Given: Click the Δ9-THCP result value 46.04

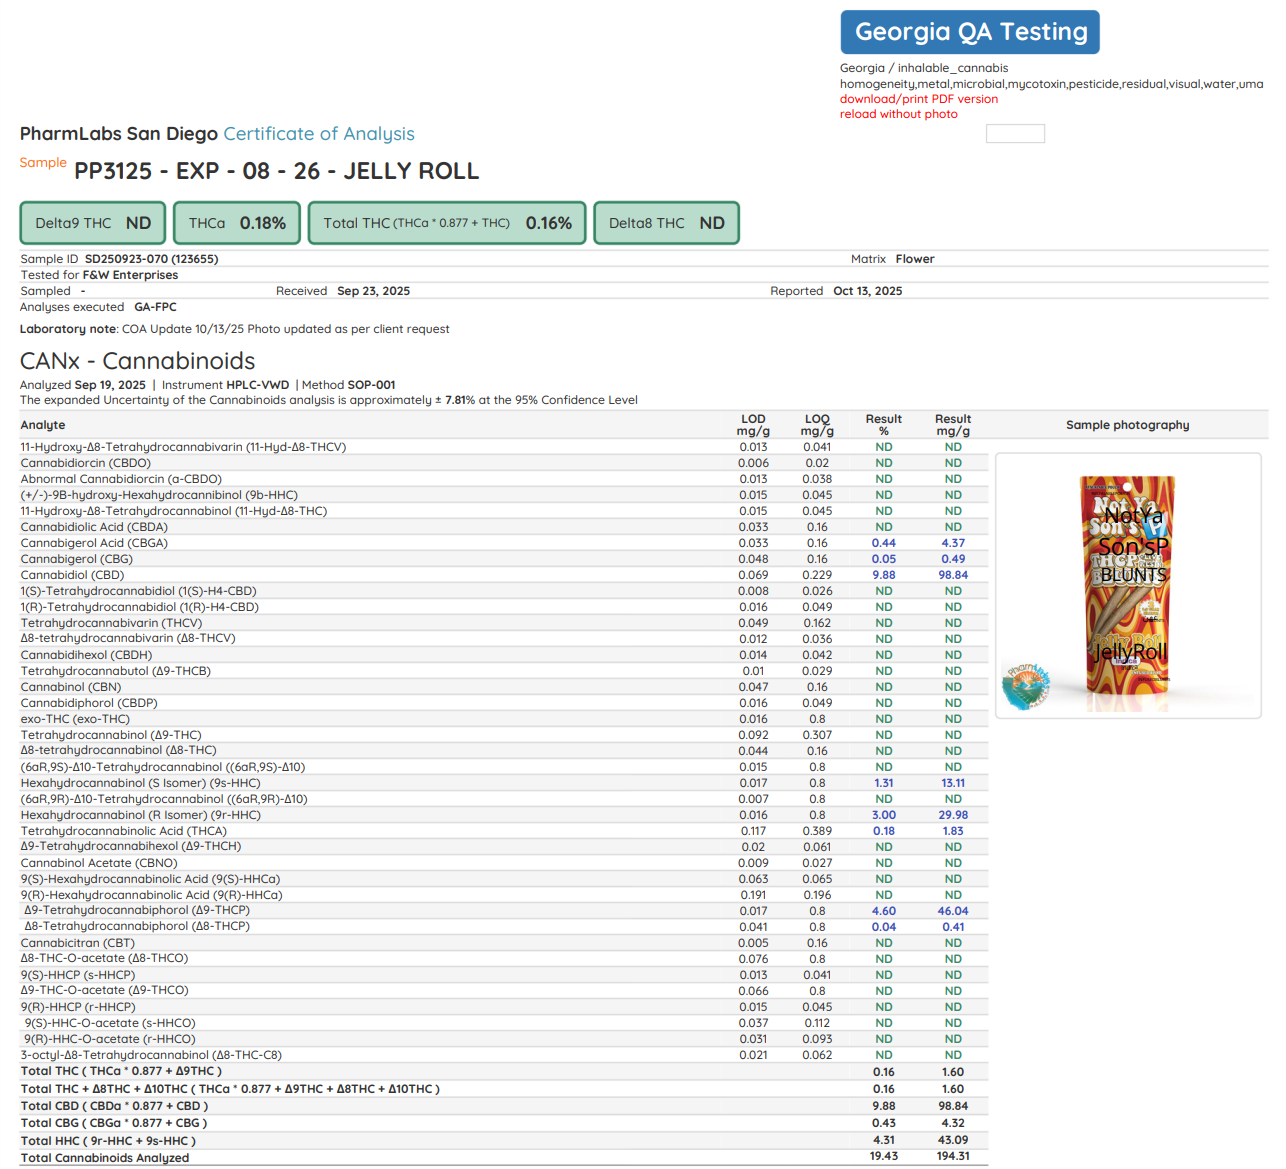Looking at the screenshot, I should click(x=952, y=911).
